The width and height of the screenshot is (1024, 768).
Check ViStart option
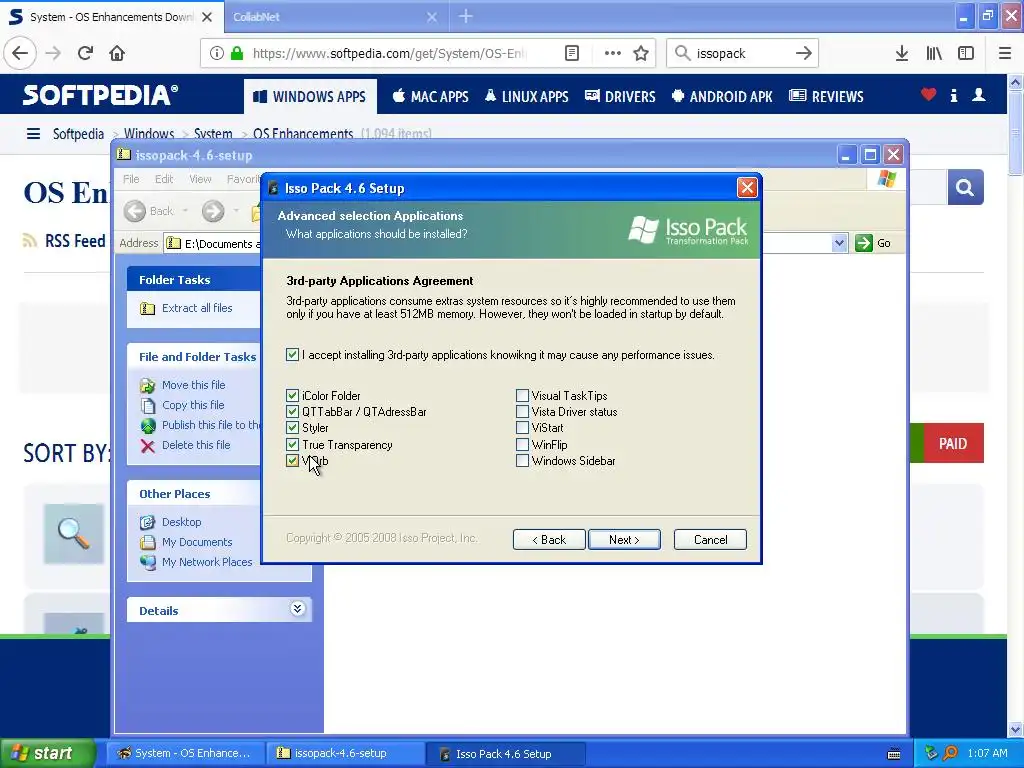(x=522, y=428)
